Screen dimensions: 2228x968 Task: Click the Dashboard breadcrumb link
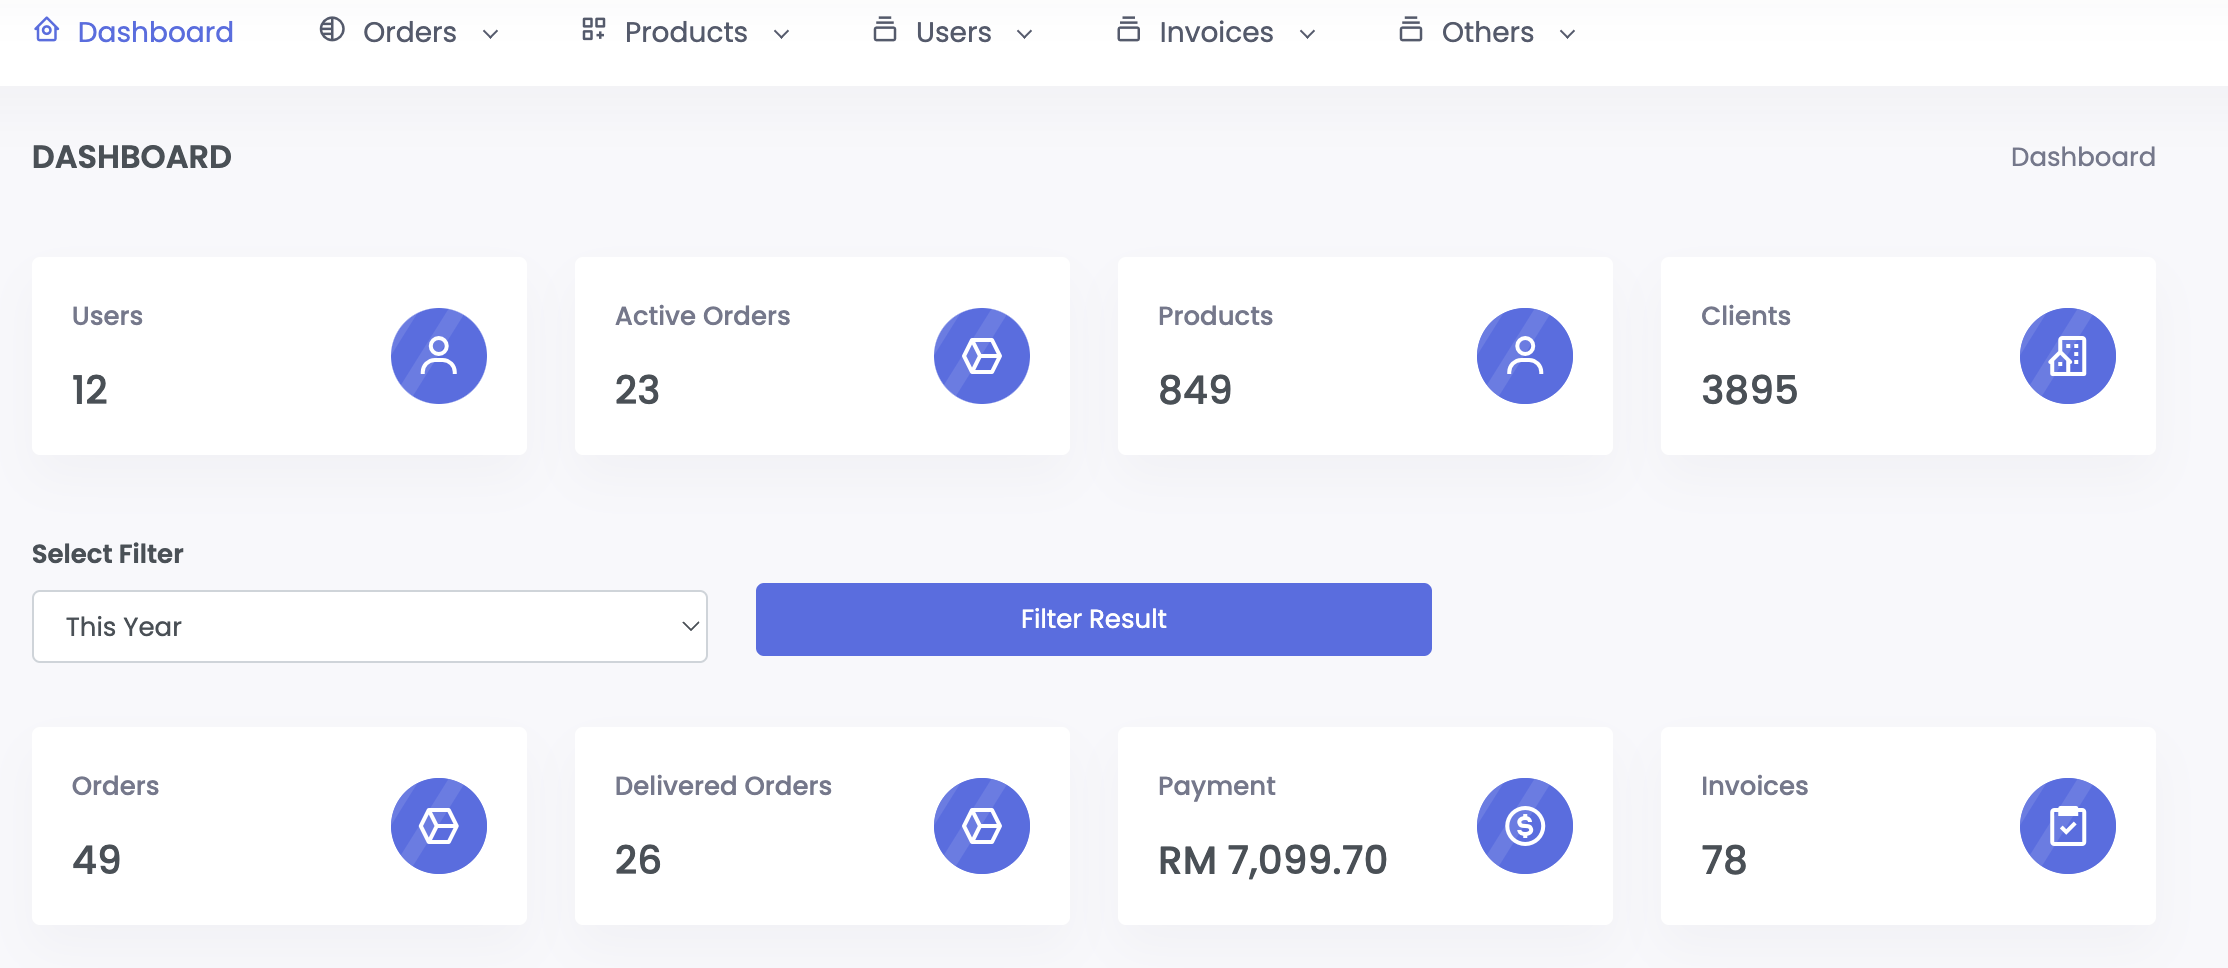(2082, 157)
